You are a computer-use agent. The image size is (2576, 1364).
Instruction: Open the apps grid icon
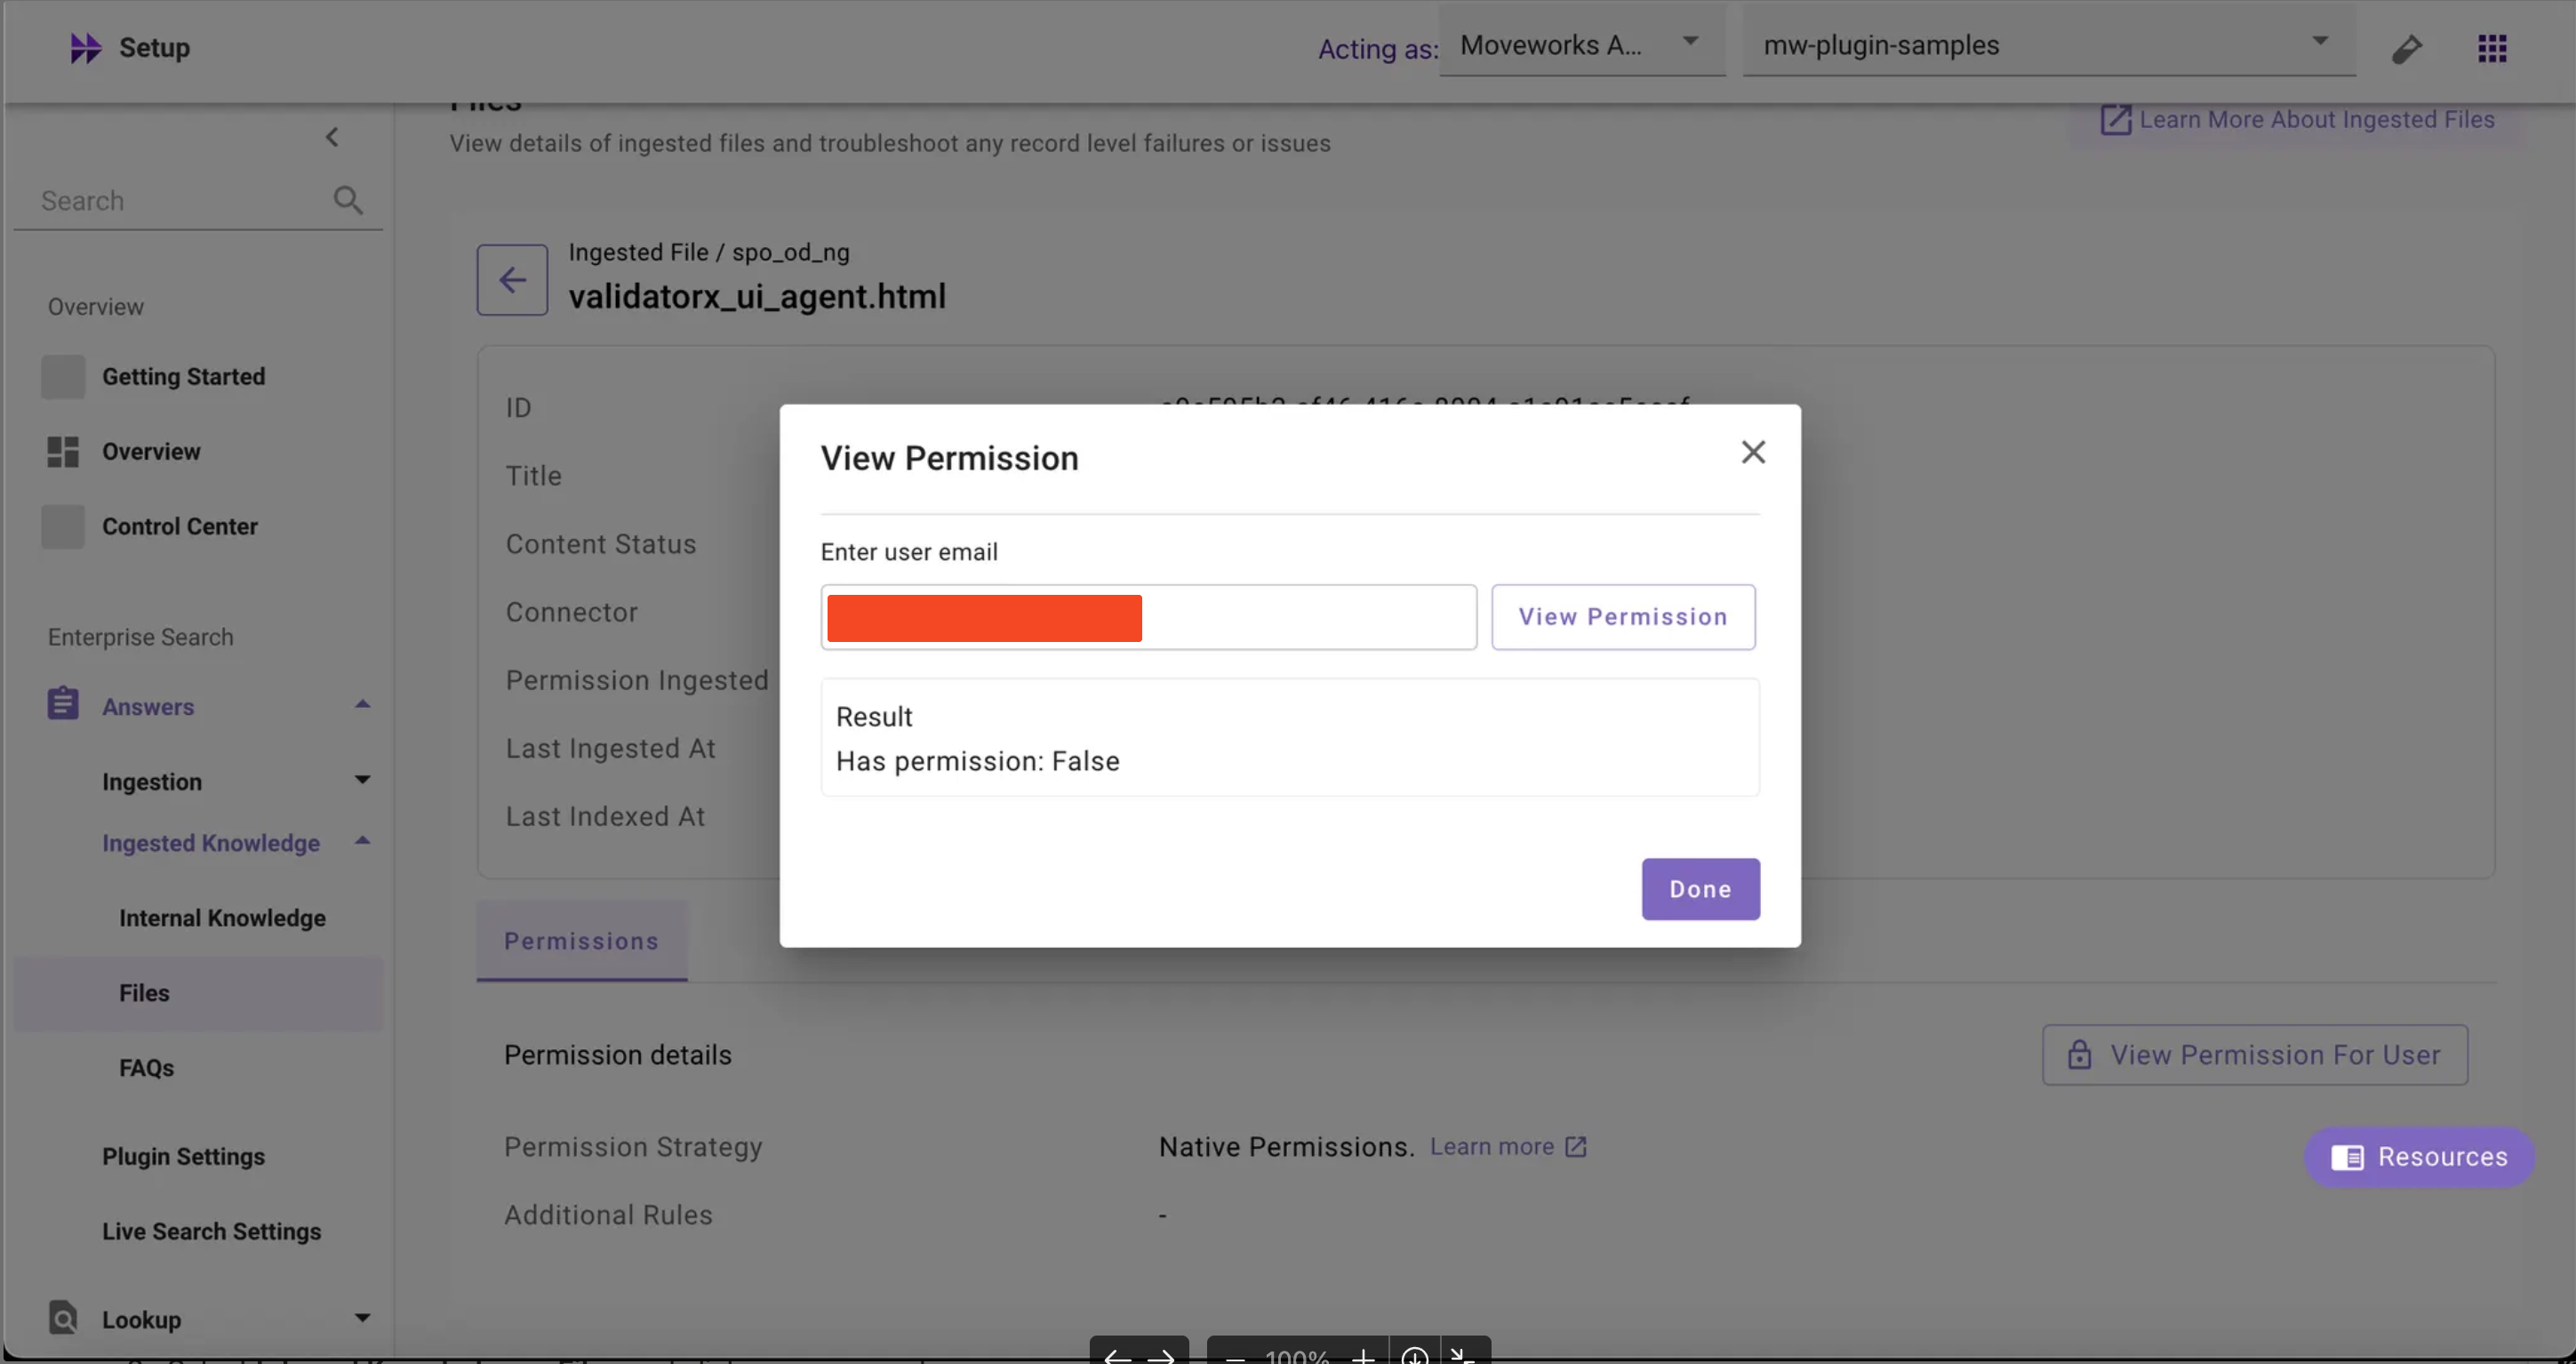[x=2492, y=48]
